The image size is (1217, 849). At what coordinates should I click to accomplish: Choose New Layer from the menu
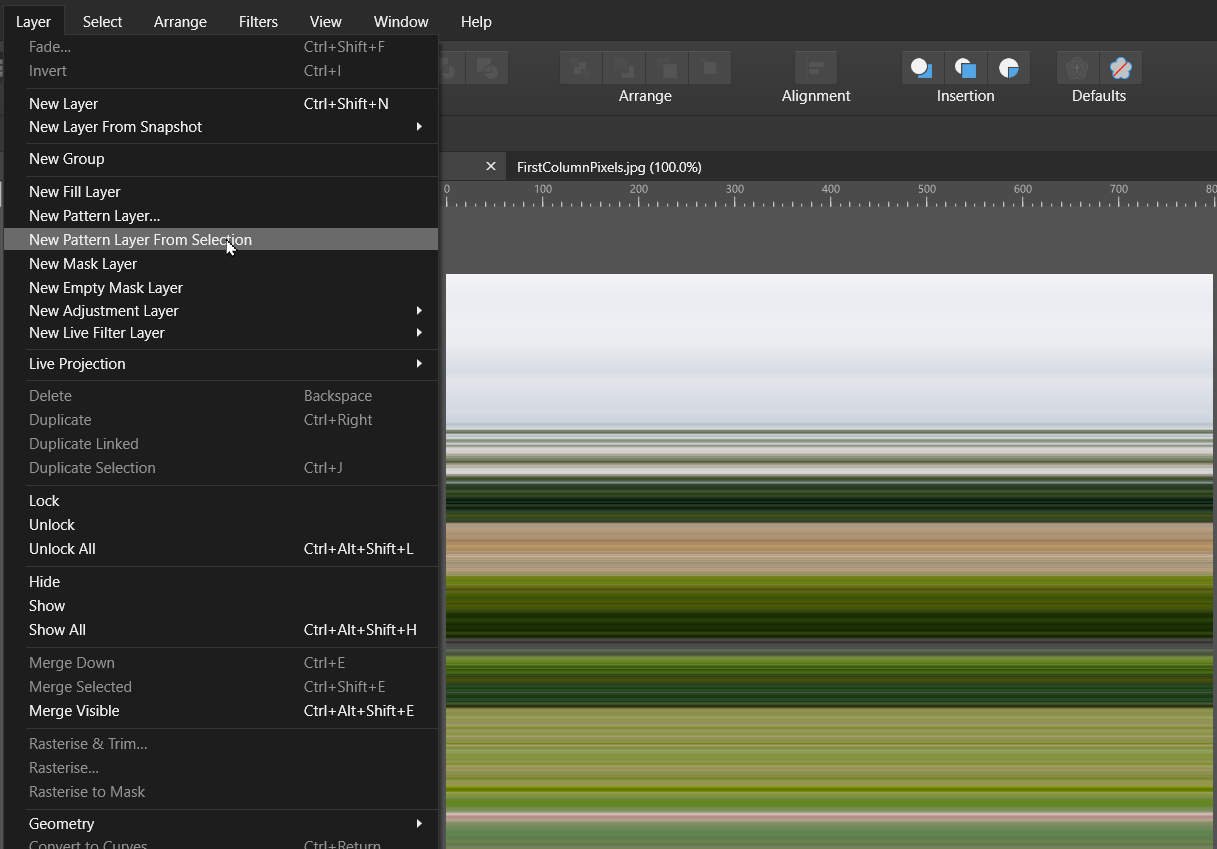coord(221,103)
